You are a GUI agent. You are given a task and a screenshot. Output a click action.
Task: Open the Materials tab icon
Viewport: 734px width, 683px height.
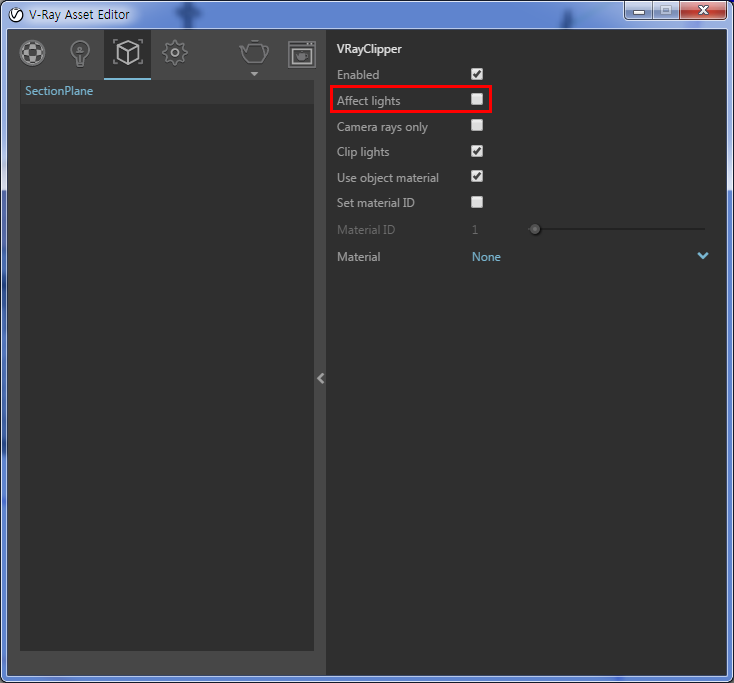[32, 53]
